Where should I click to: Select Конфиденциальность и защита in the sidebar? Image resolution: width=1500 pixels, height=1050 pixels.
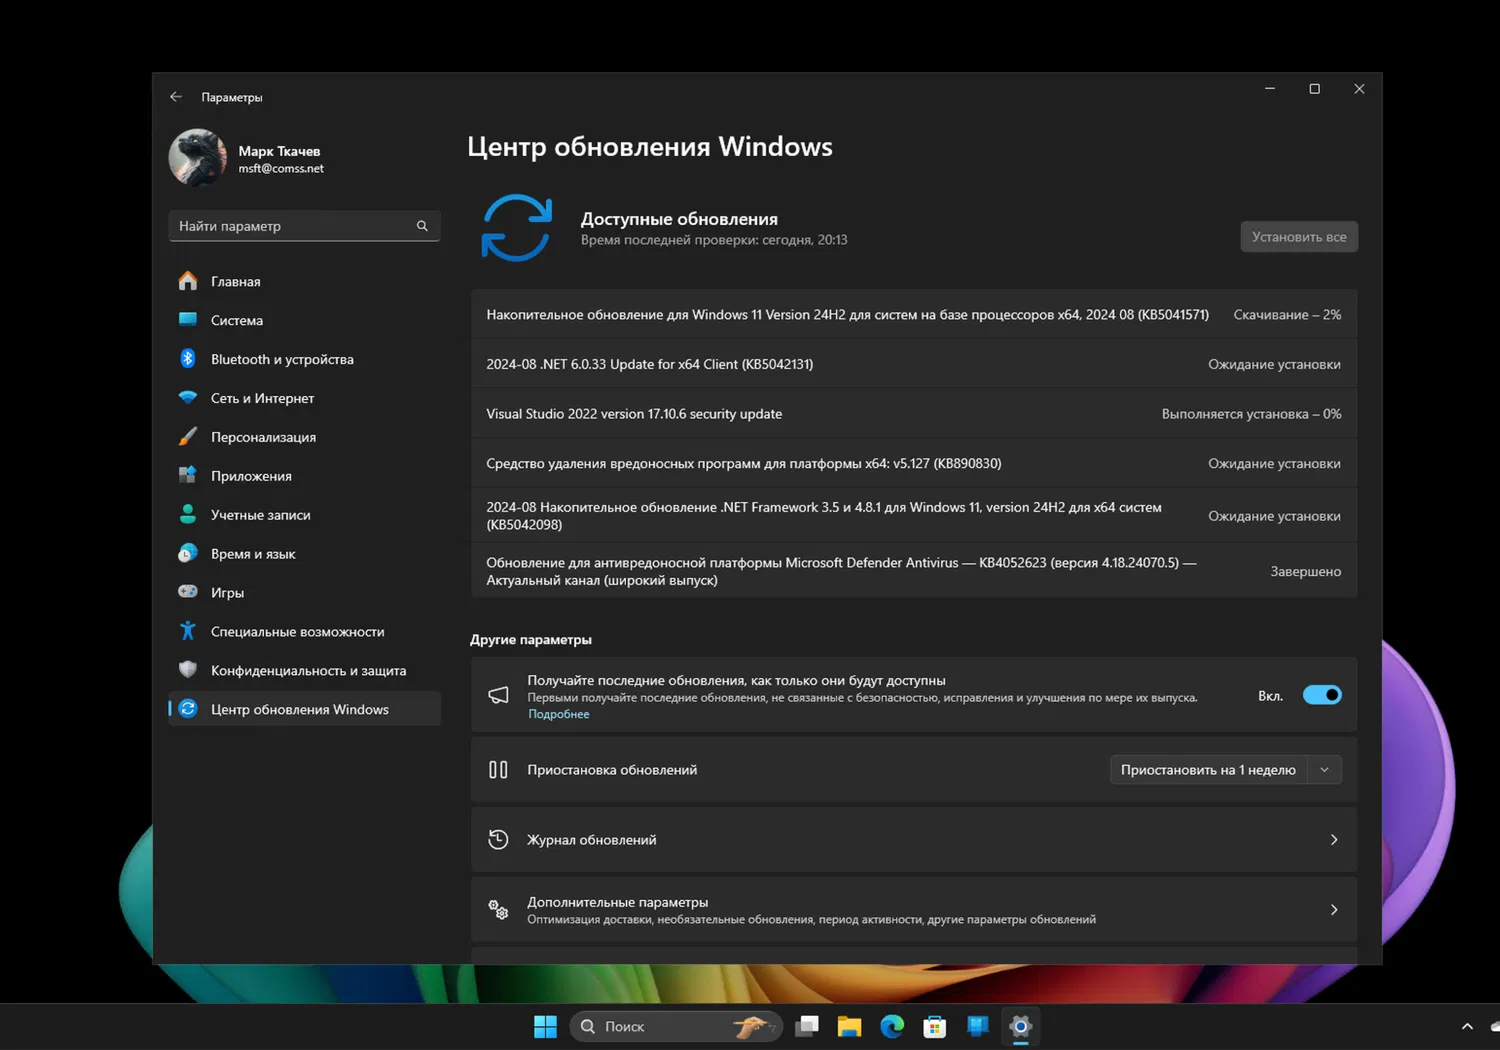(304, 671)
